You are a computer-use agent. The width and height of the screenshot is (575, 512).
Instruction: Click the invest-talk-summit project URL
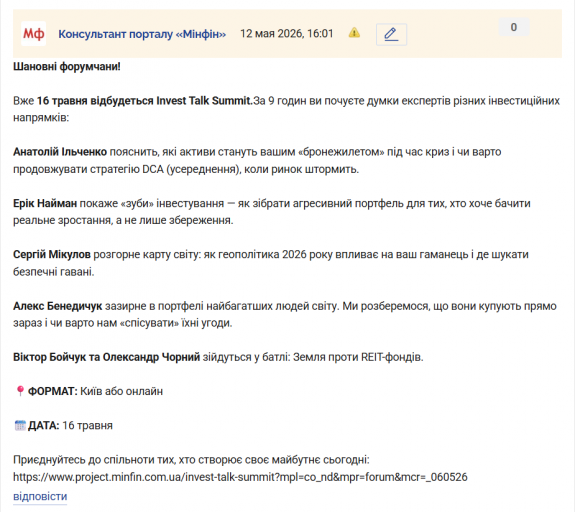(240, 477)
